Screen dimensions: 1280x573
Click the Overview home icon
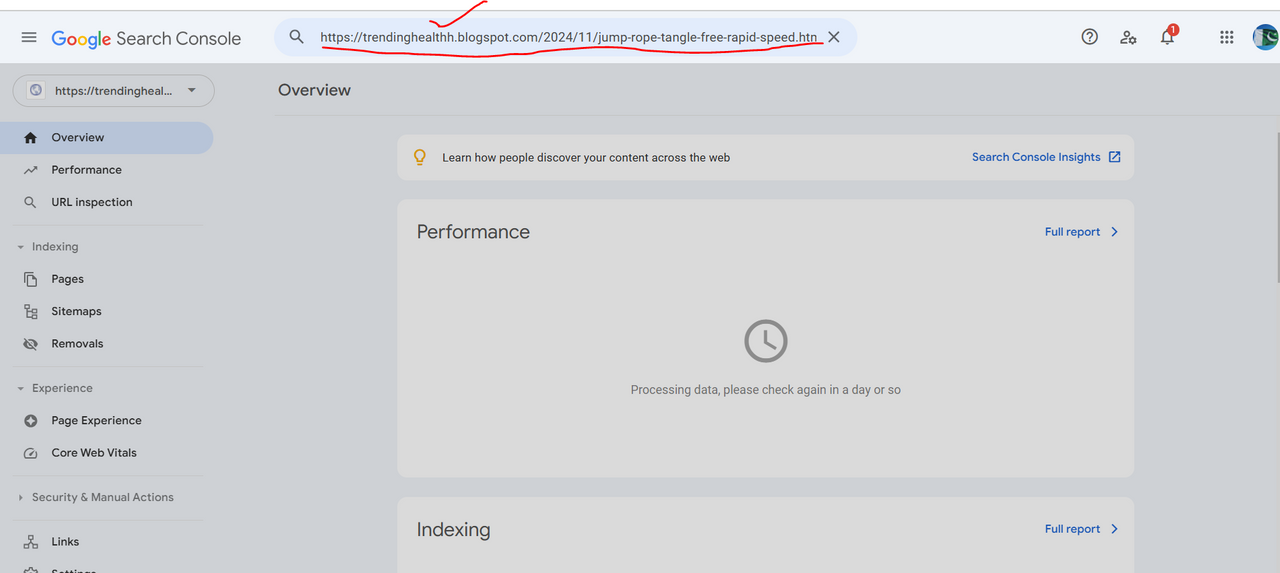[x=30, y=138]
